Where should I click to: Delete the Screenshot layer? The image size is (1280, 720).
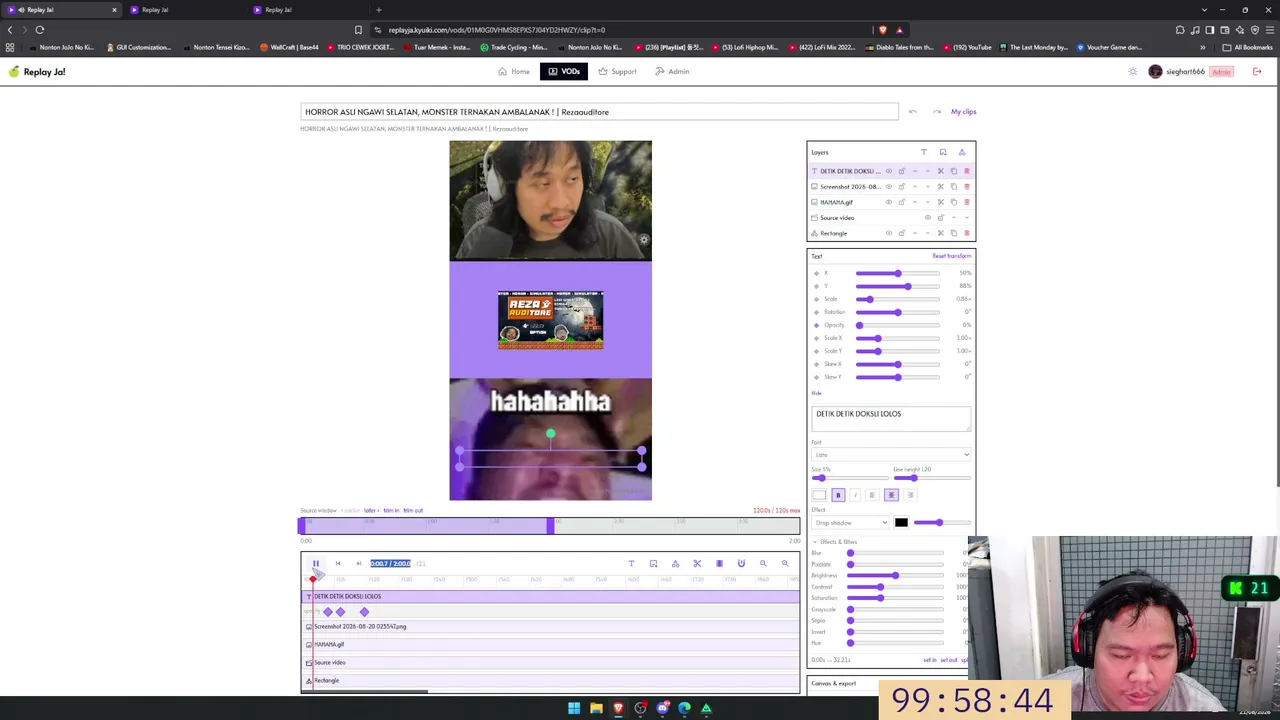click(966, 187)
